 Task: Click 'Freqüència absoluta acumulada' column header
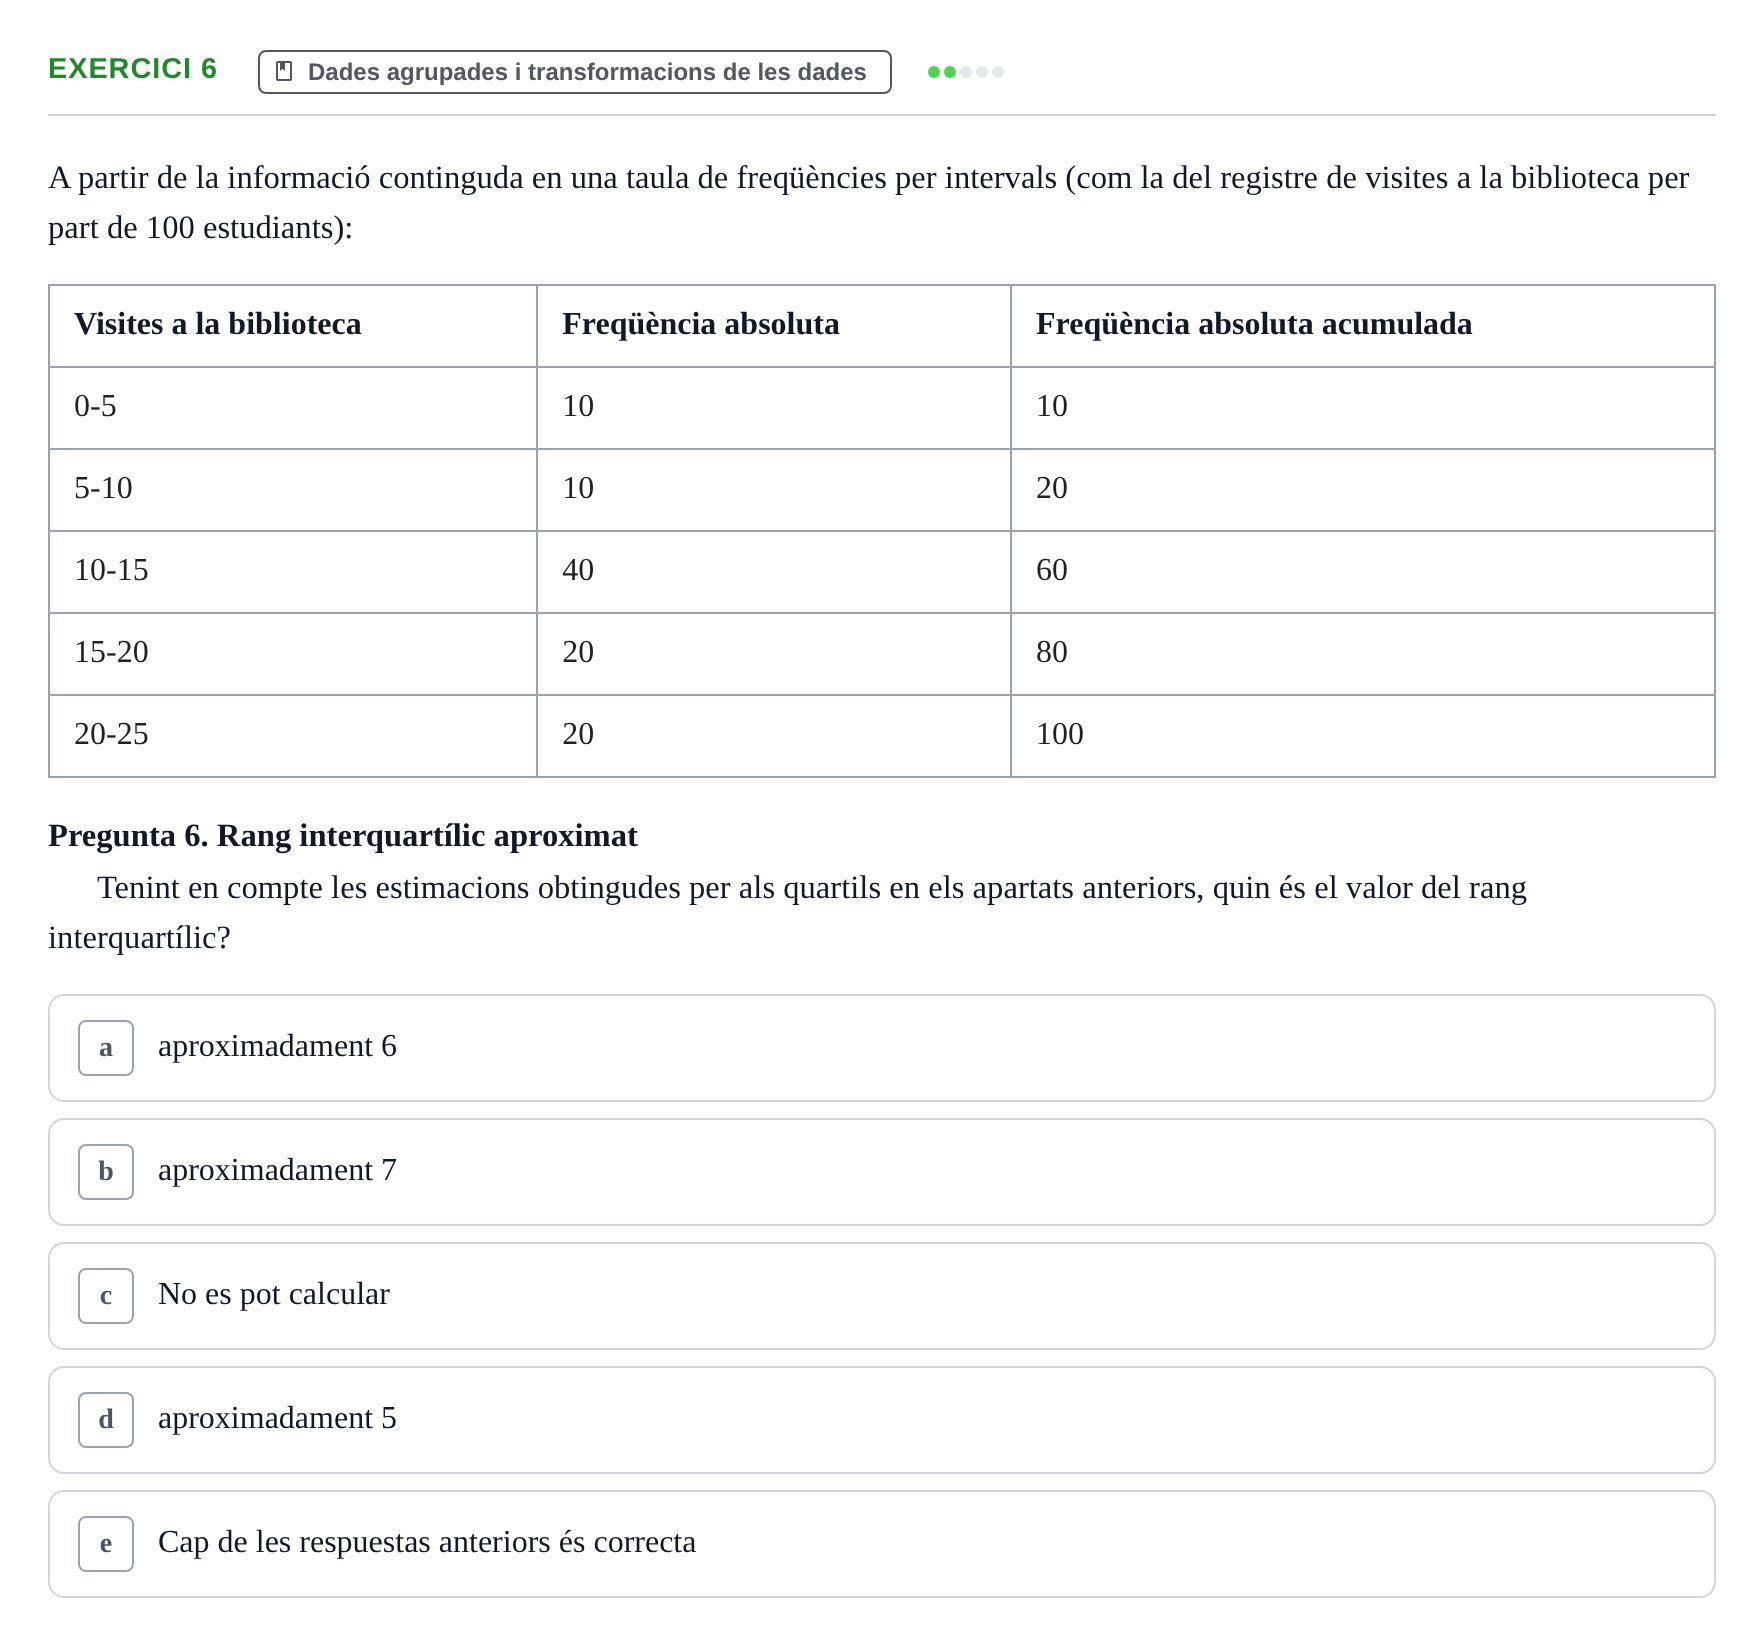[1363, 326]
